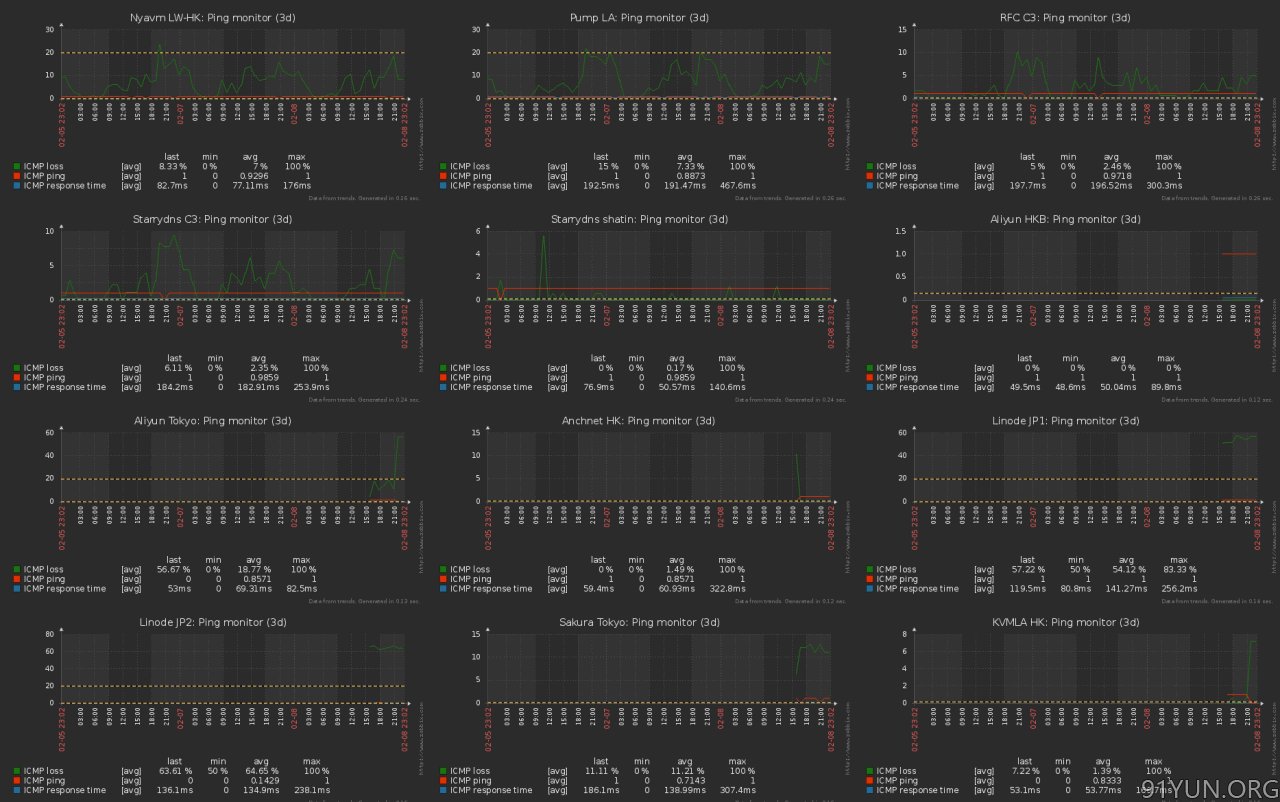The image size is (1280, 802).
Task: Click the Anchnet HK graph plot area
Action: click(x=659, y=467)
